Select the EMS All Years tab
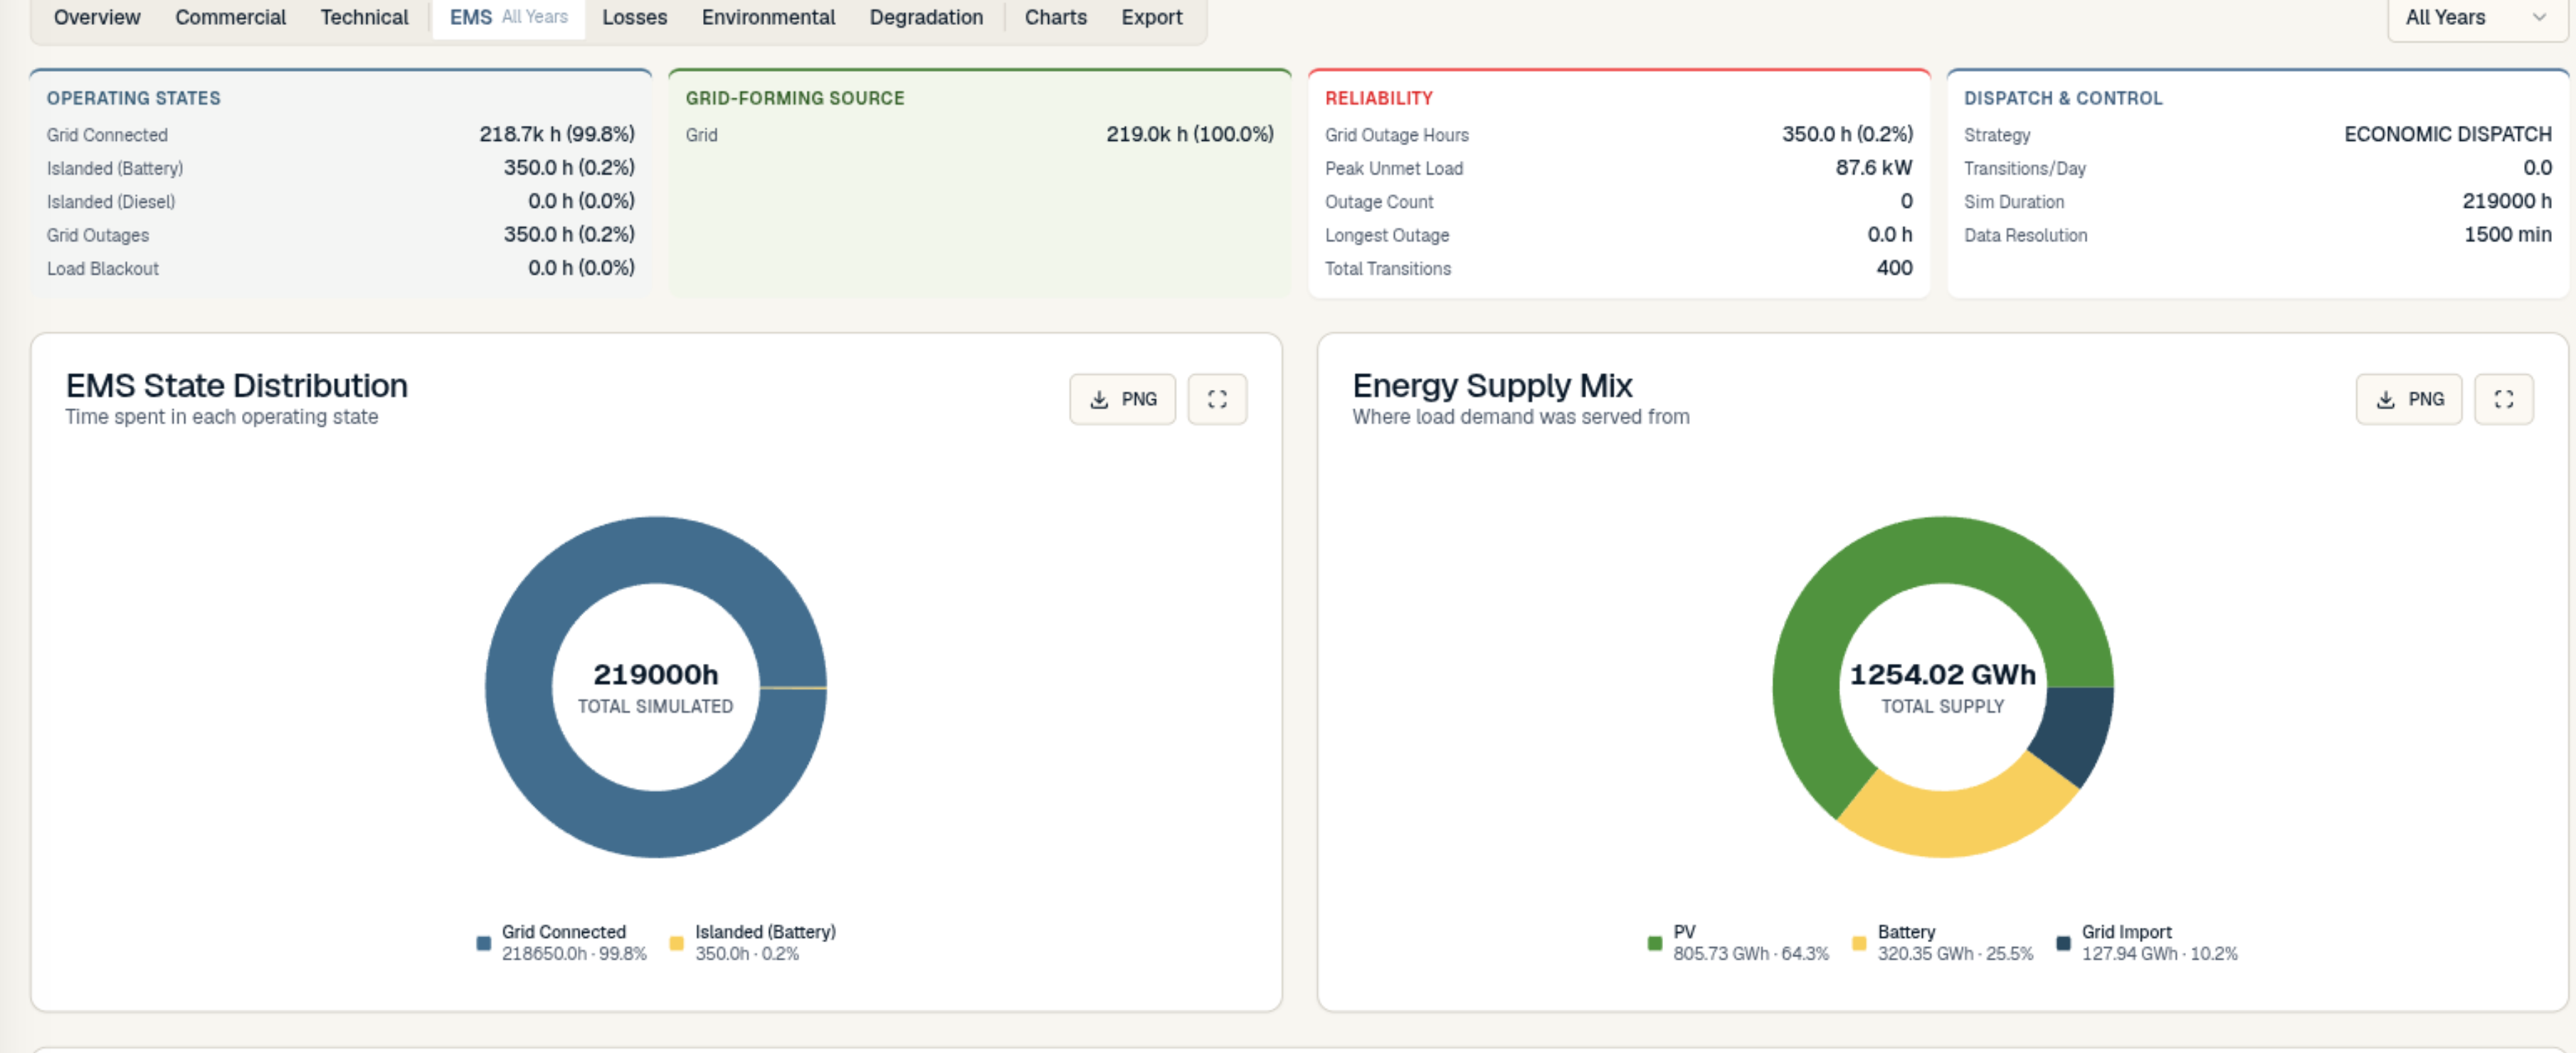 [508, 17]
